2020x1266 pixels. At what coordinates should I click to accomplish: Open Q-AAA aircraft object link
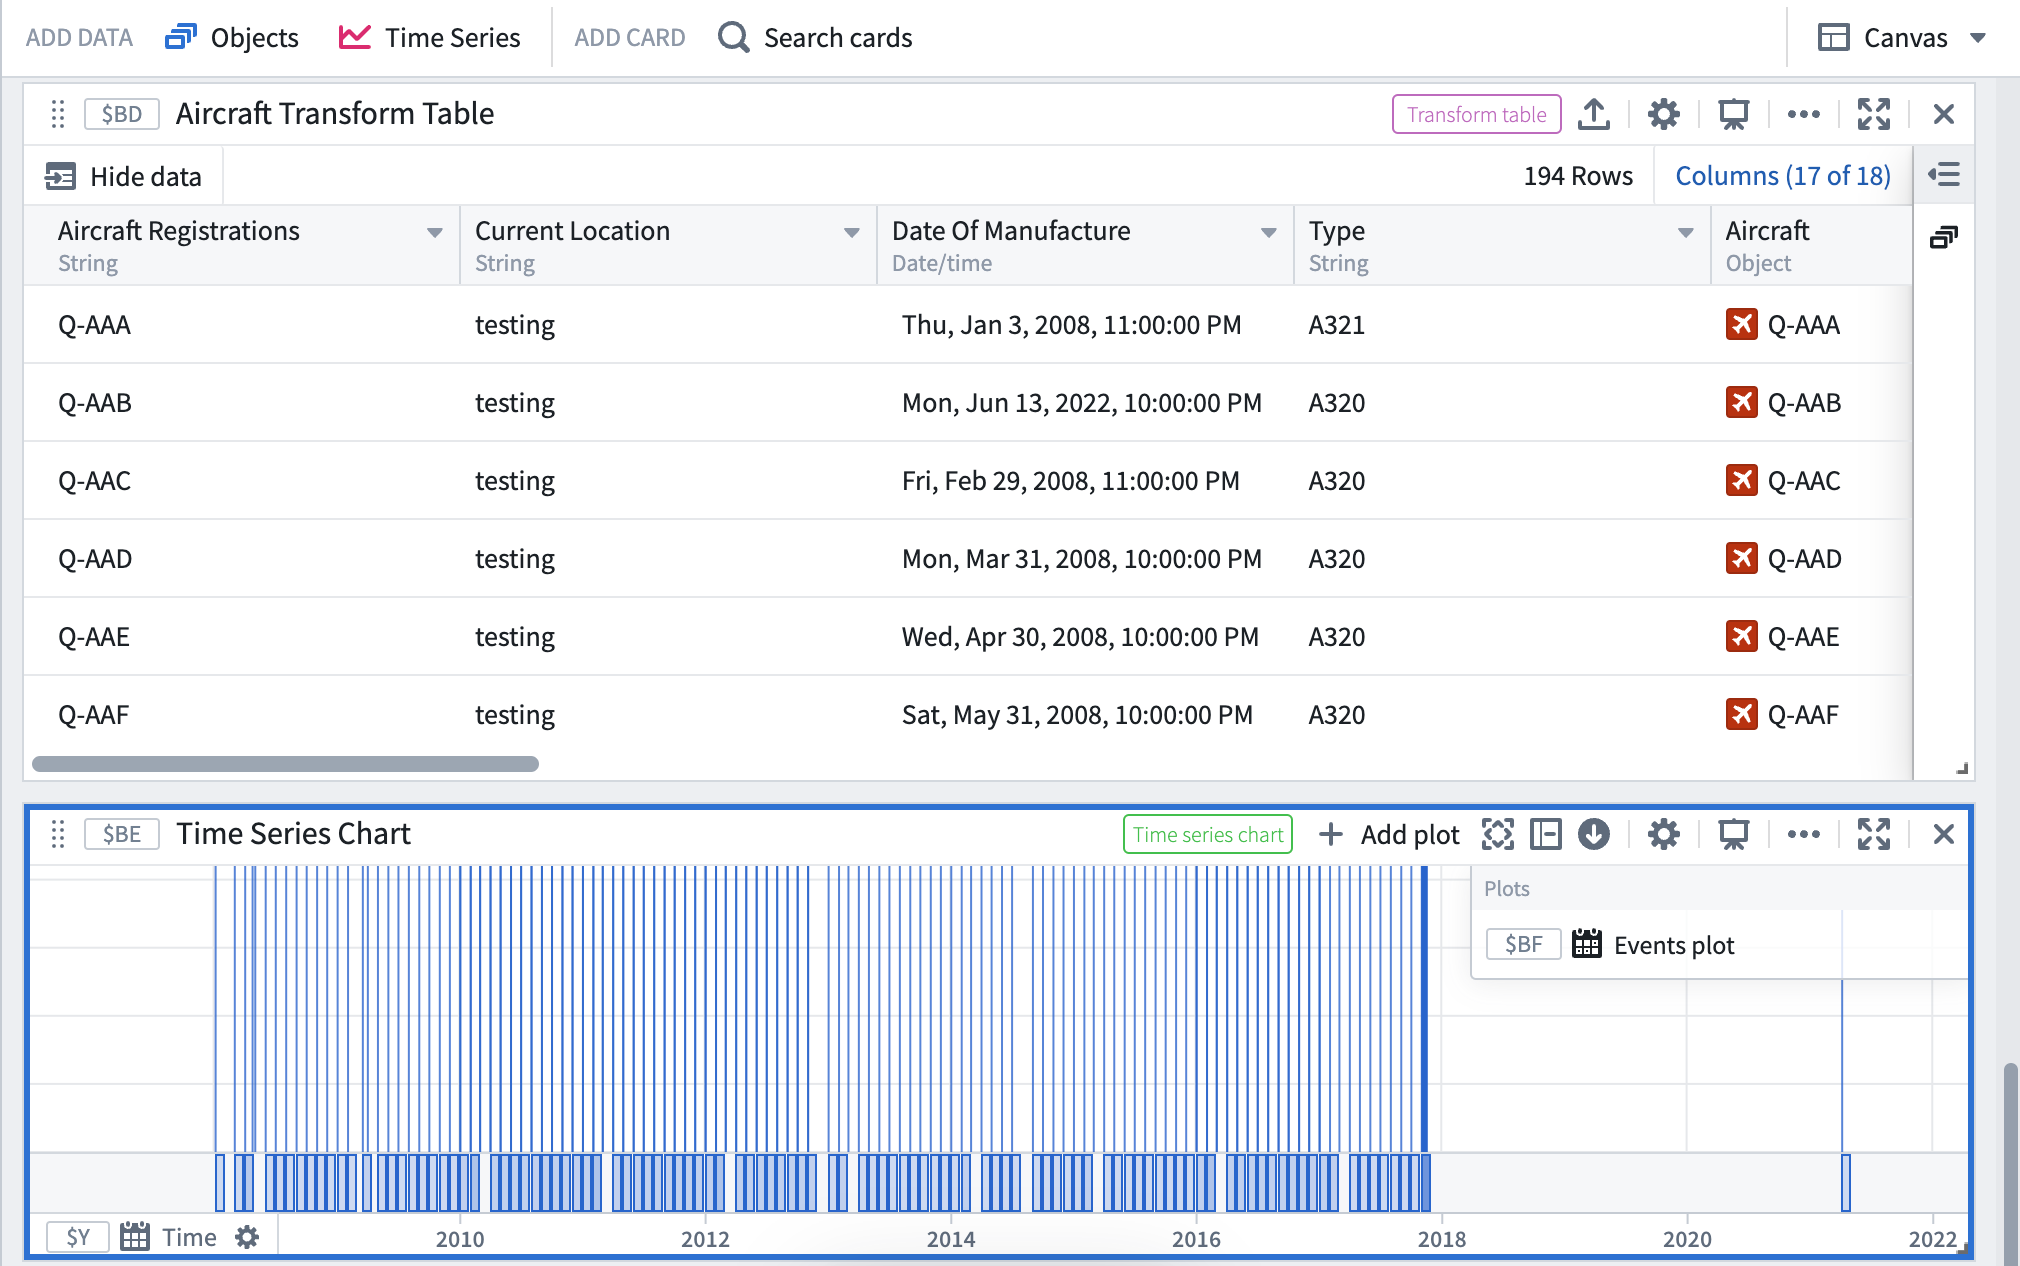pos(1784,325)
